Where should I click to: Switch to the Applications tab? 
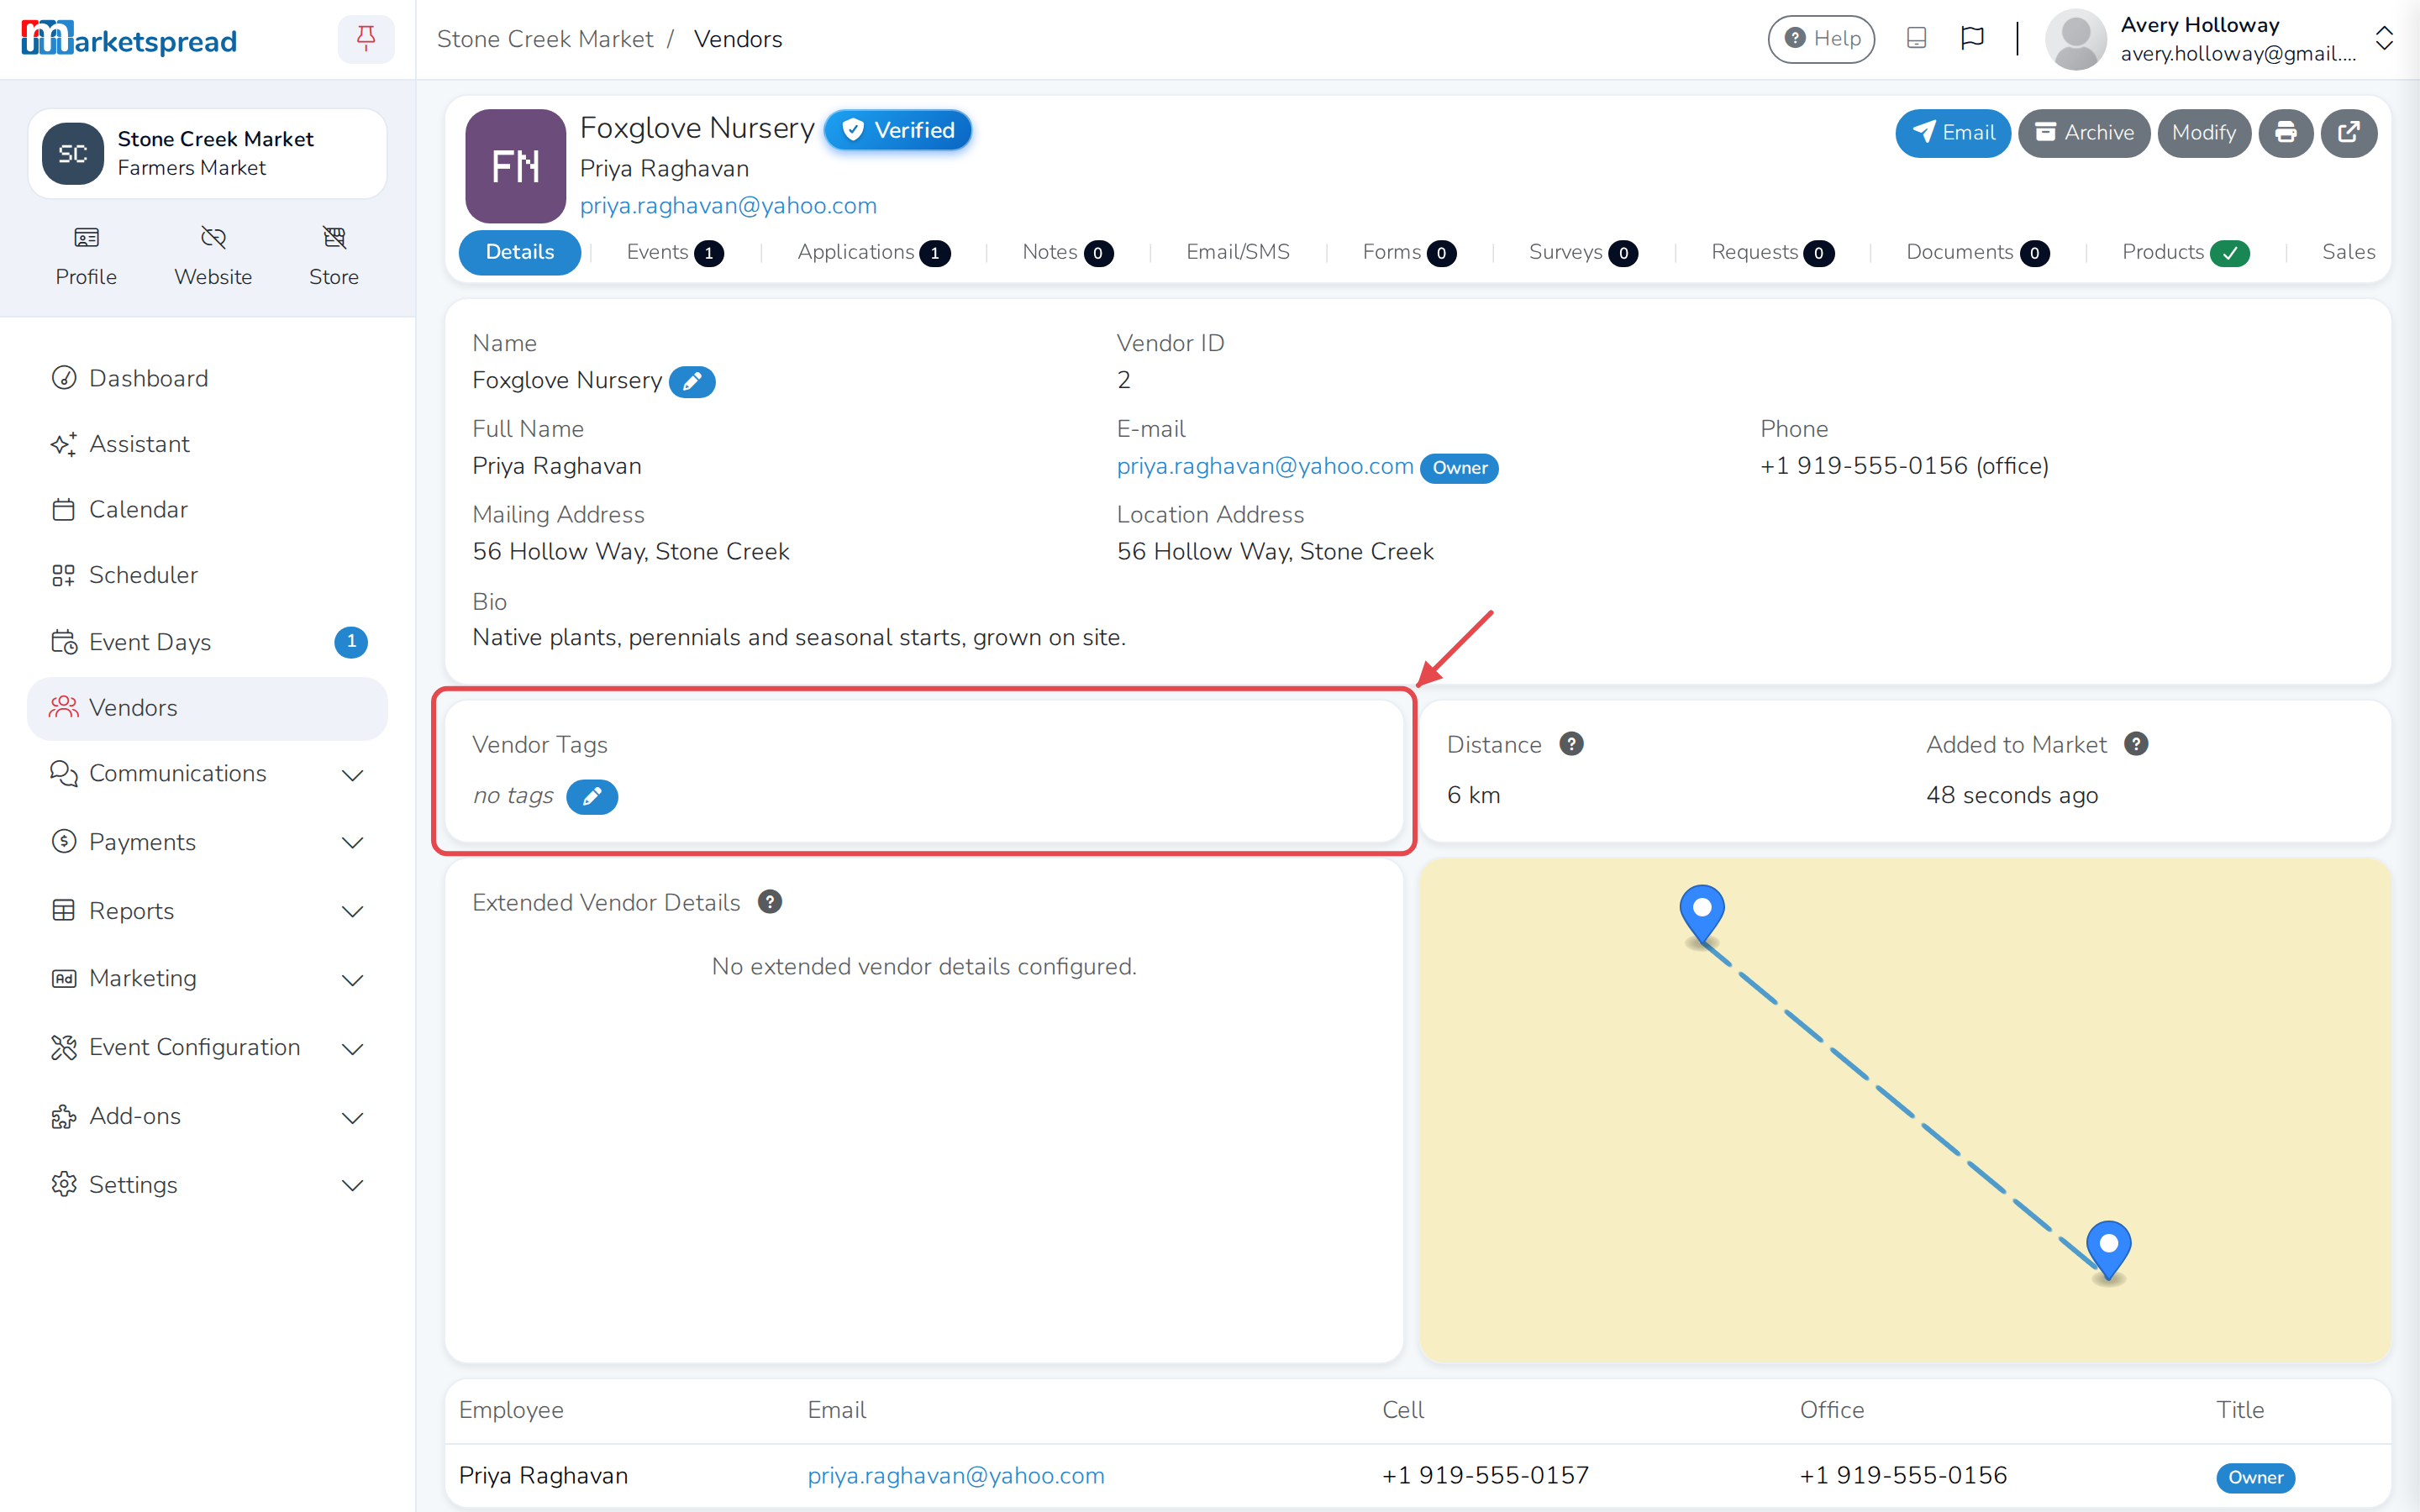tap(873, 252)
